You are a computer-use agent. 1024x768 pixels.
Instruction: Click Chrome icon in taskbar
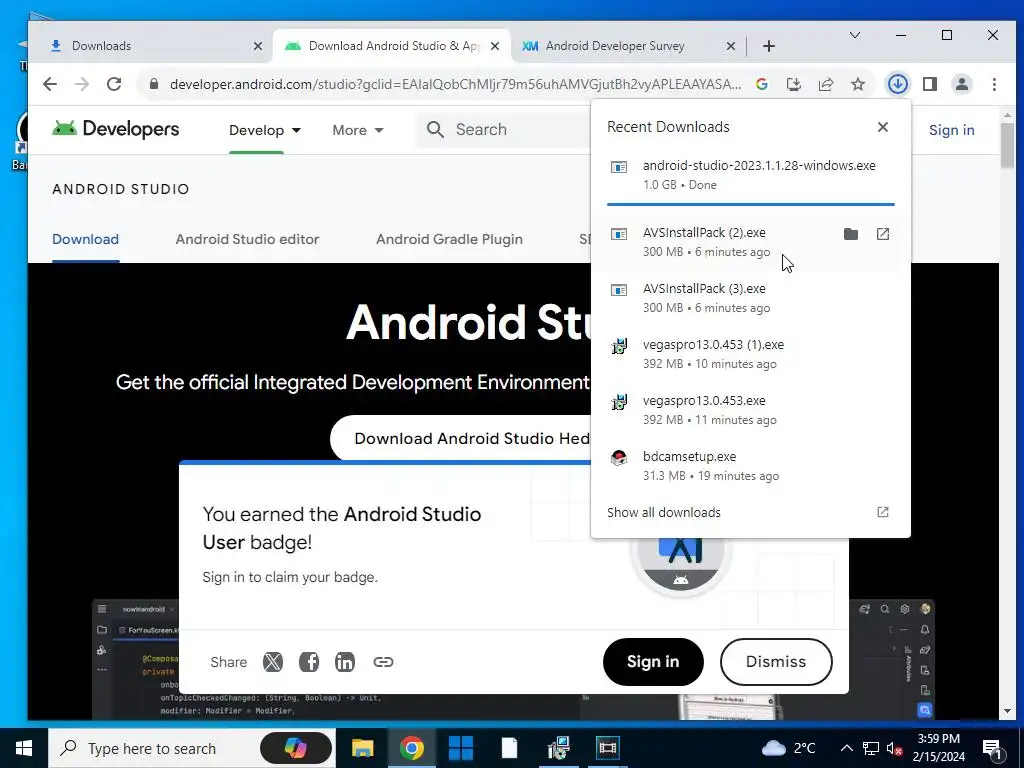point(411,748)
